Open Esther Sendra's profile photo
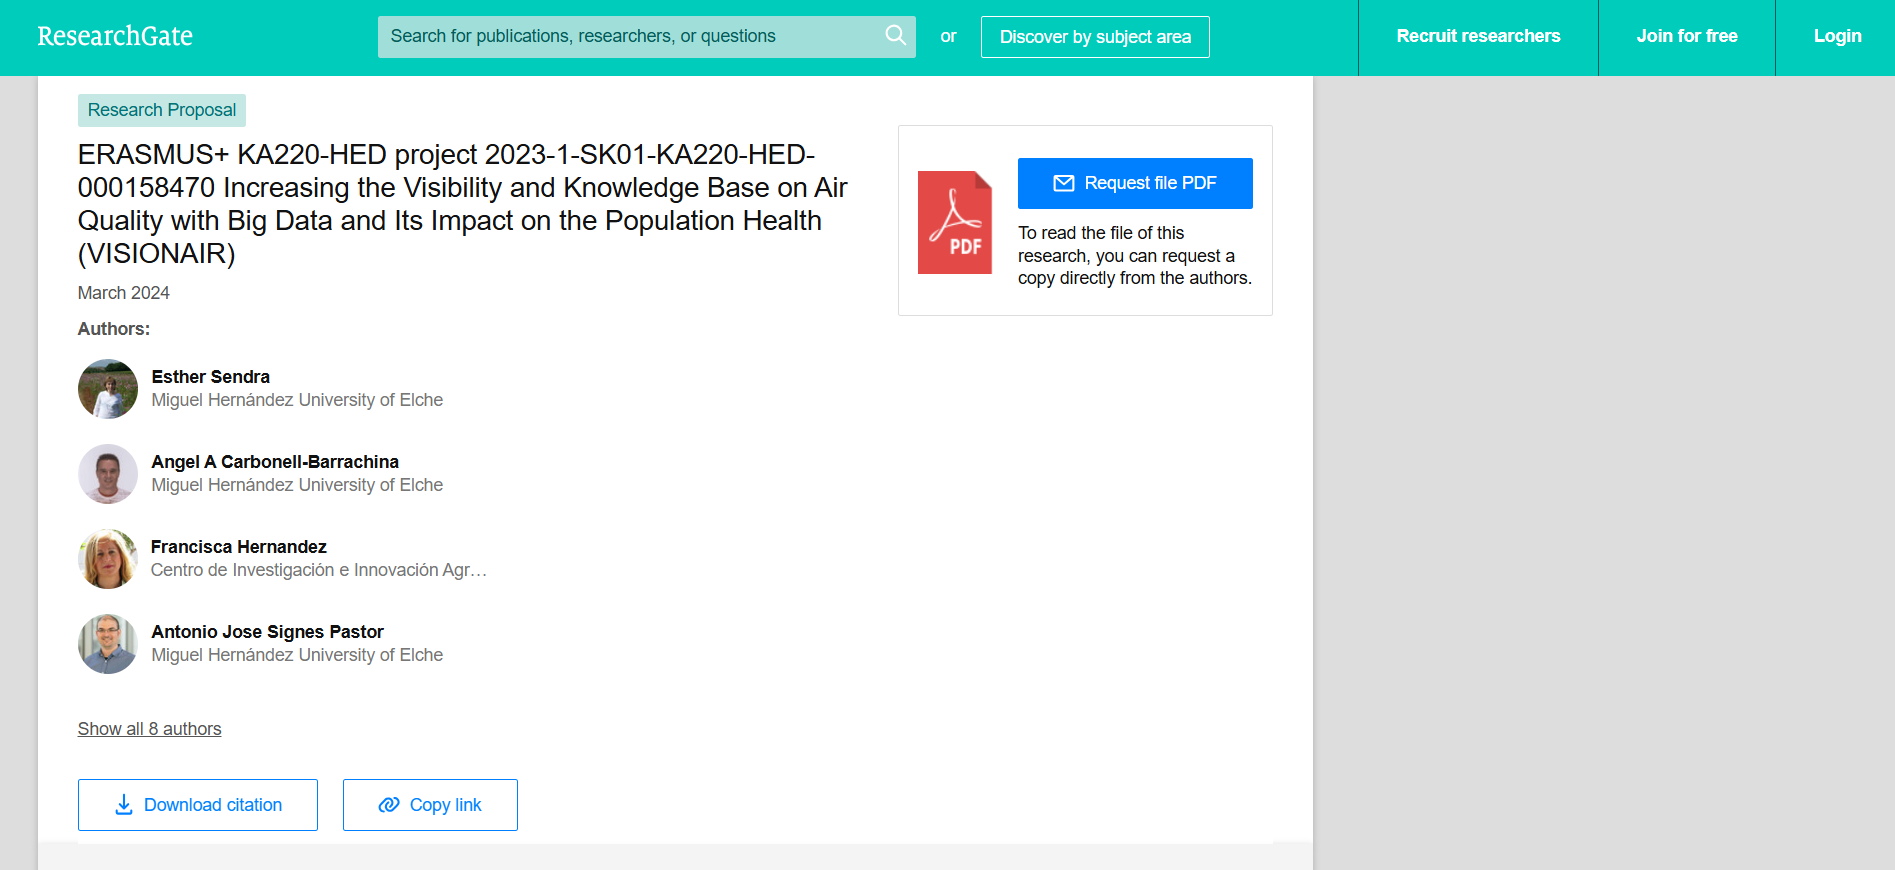This screenshot has height=870, width=1895. click(108, 389)
